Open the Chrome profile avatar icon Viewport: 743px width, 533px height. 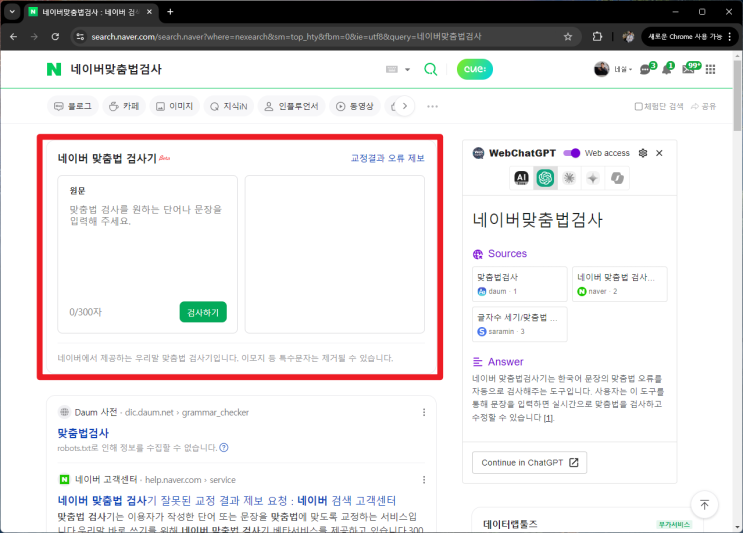click(x=628, y=36)
